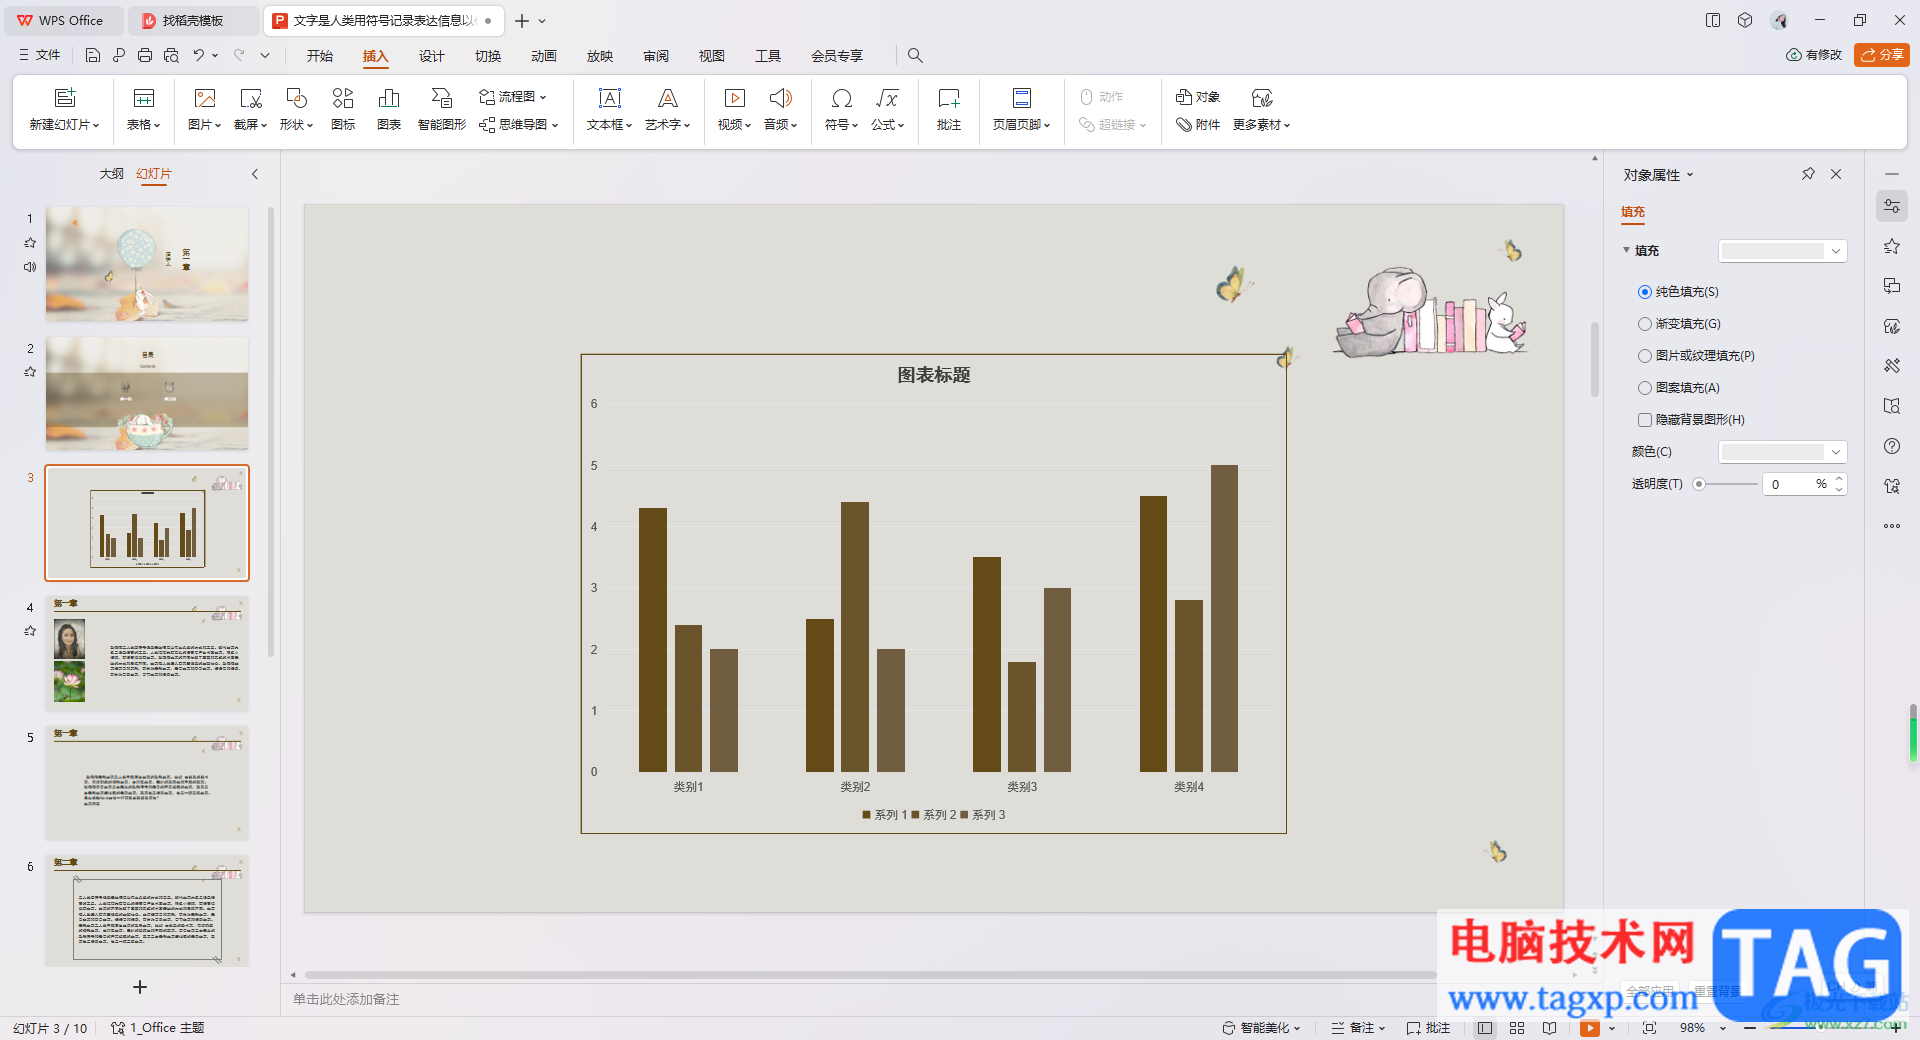
Task: Switch to Transitions (切换) tab
Action: coord(488,56)
